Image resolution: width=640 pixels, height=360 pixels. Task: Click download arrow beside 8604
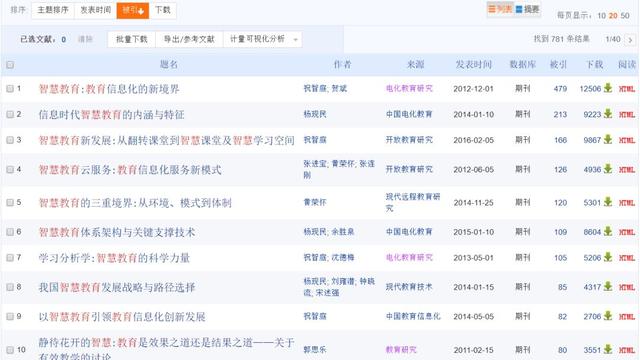[608, 231]
